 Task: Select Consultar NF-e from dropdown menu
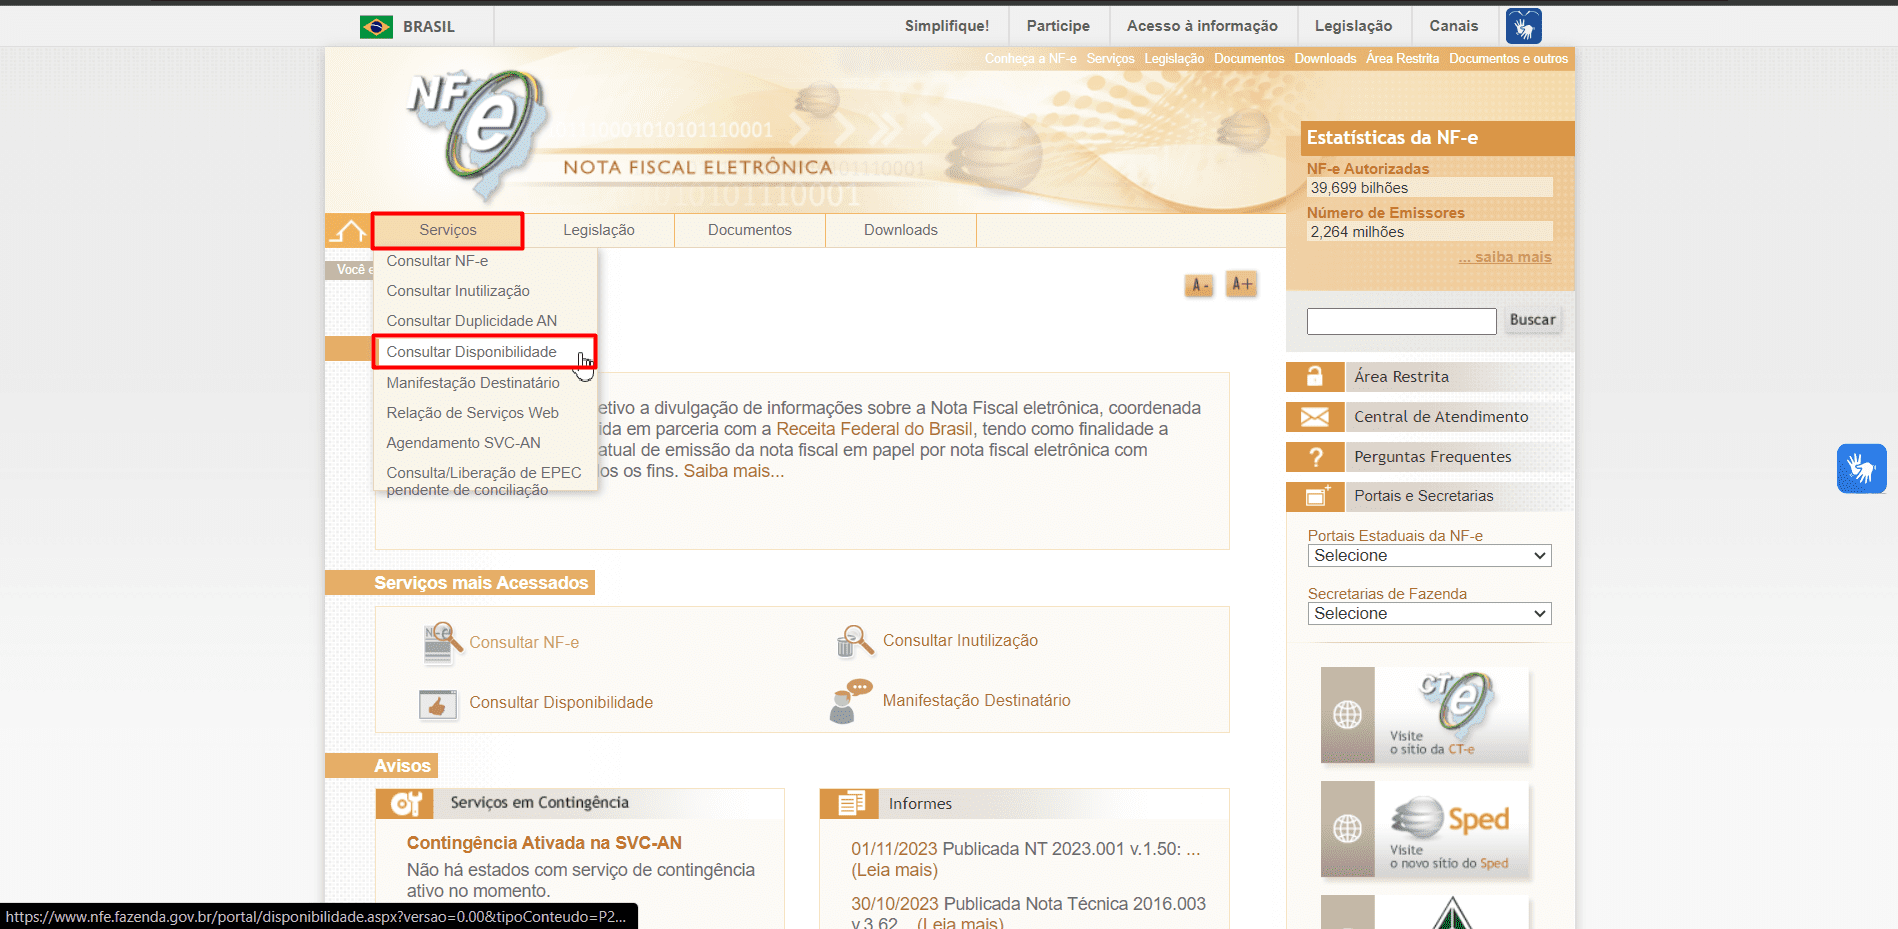[437, 261]
